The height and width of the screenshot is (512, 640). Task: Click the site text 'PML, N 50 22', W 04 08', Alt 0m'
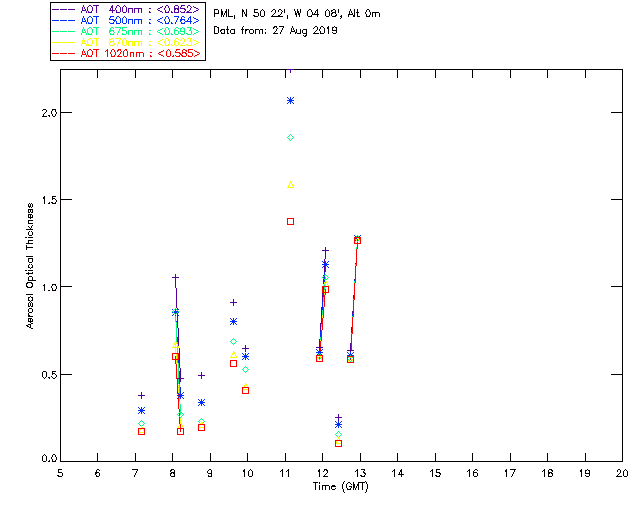tap(297, 14)
